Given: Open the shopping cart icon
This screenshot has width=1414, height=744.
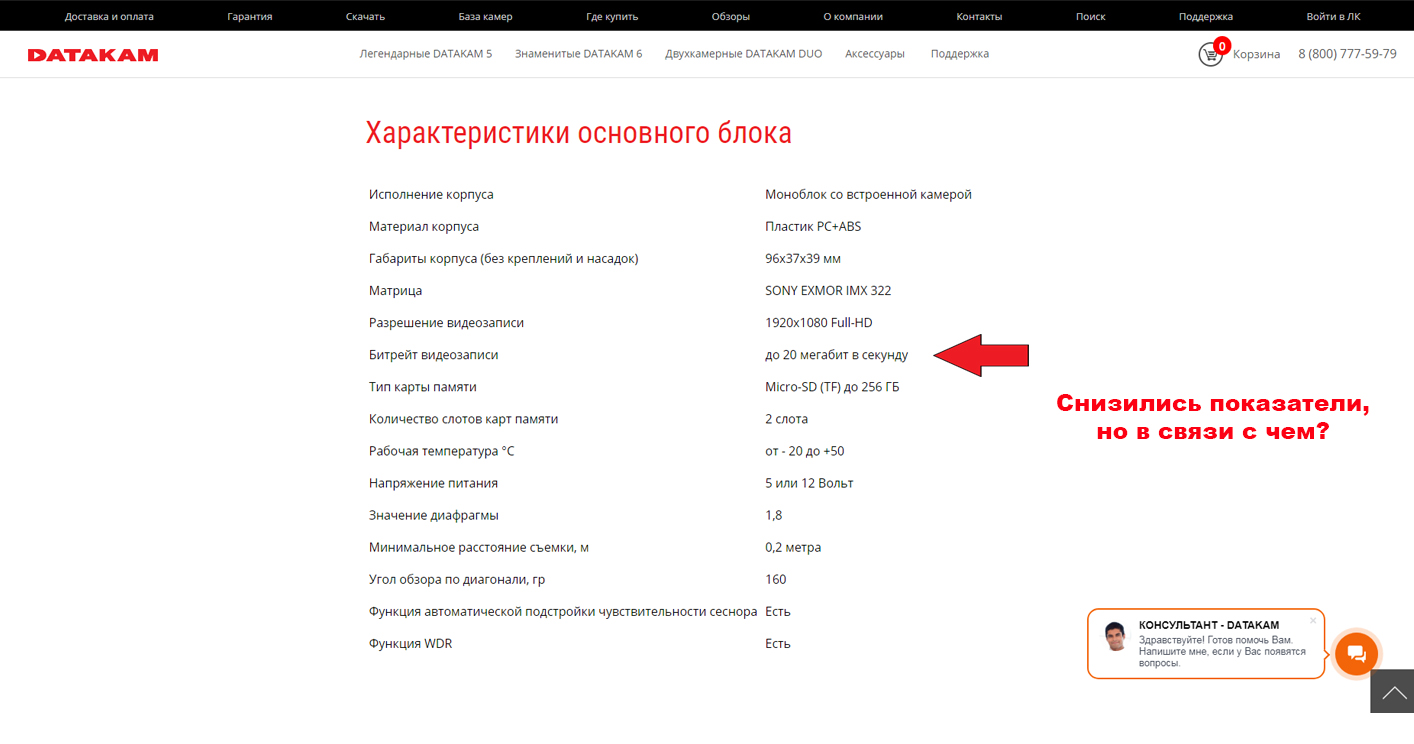Looking at the screenshot, I should 1210,54.
